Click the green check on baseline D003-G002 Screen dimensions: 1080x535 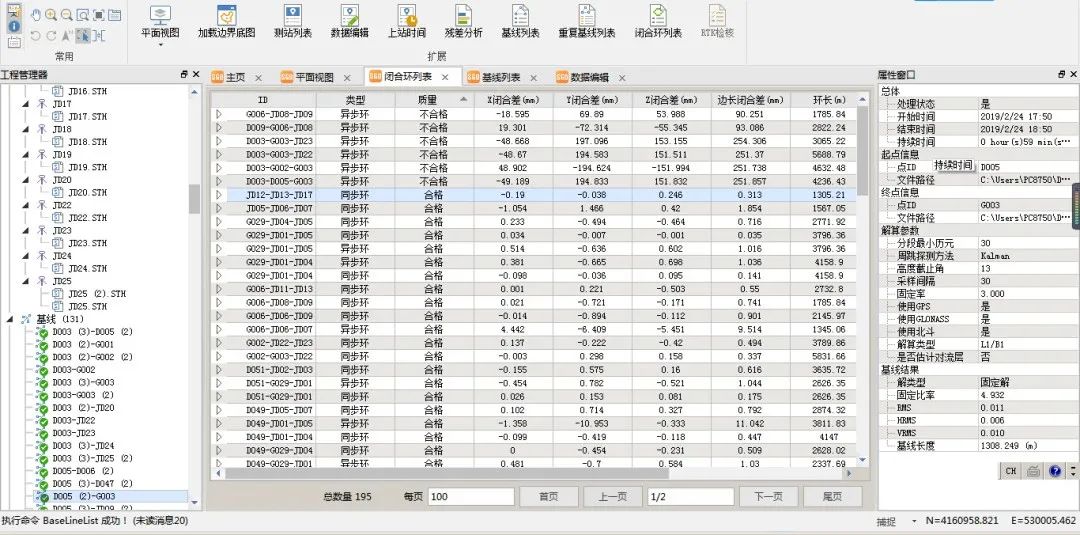[43, 370]
